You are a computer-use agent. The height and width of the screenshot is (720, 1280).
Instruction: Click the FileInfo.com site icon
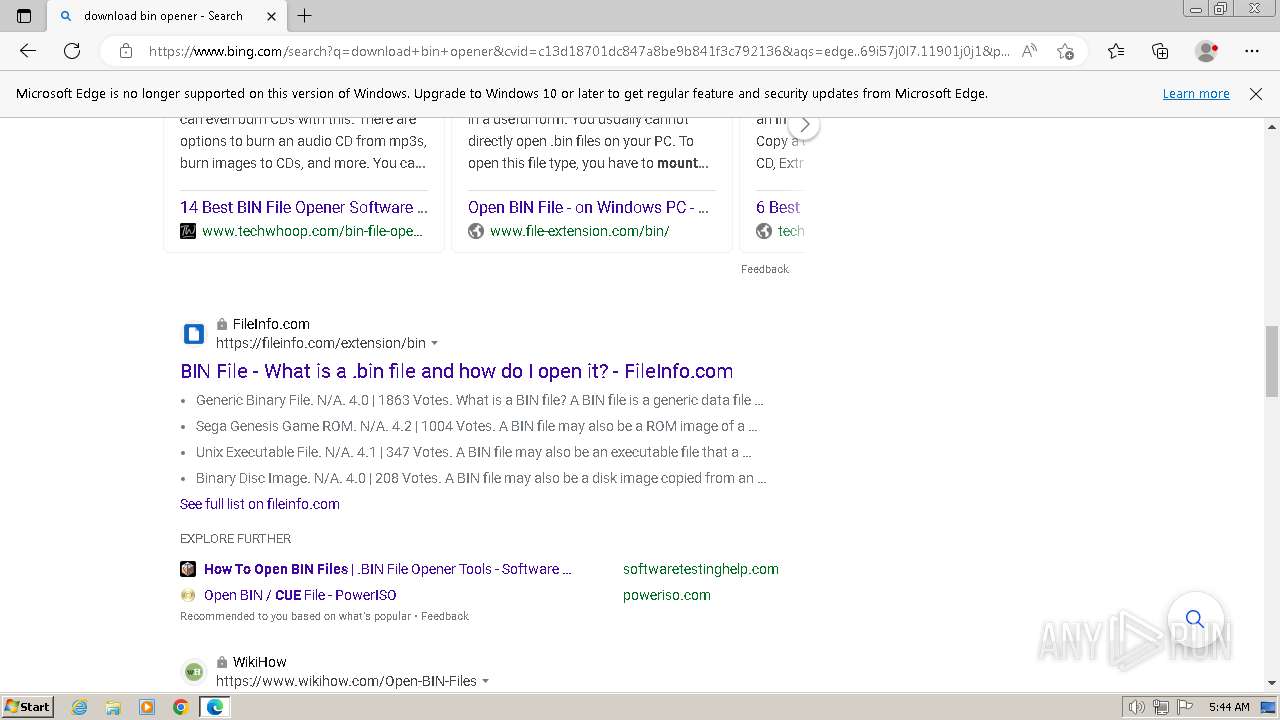194,333
